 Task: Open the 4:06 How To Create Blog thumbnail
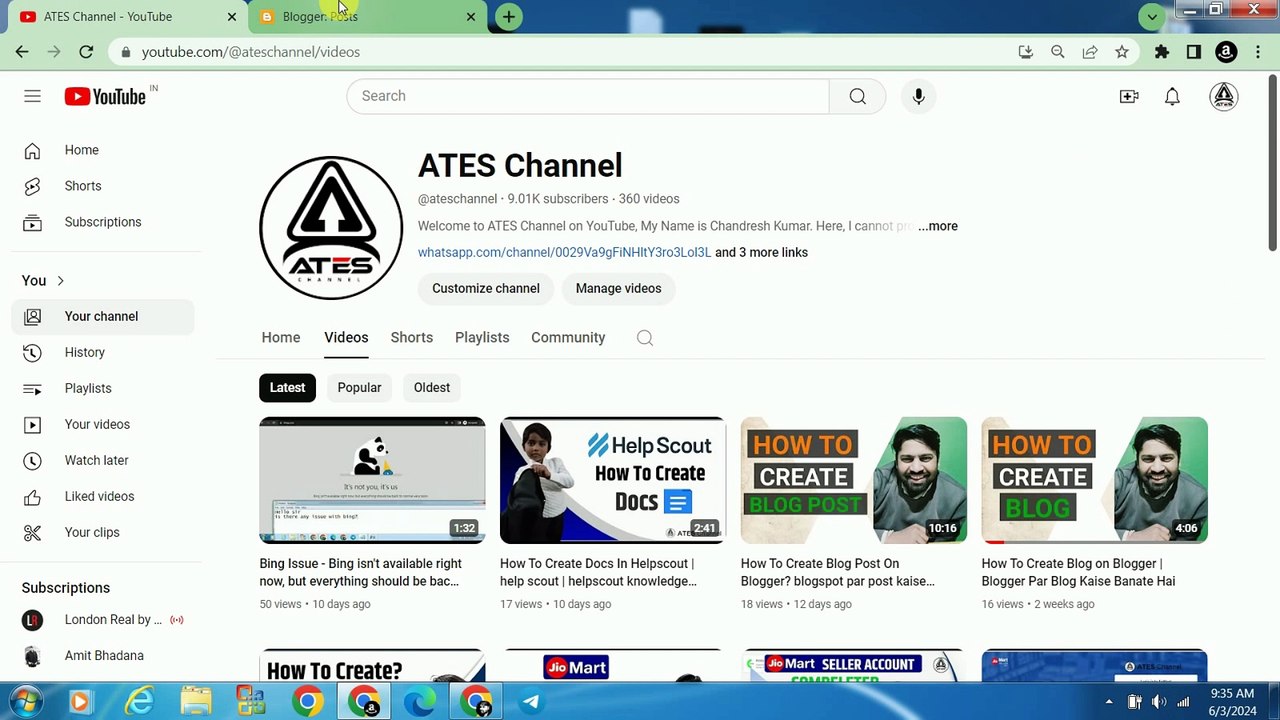[1095, 480]
